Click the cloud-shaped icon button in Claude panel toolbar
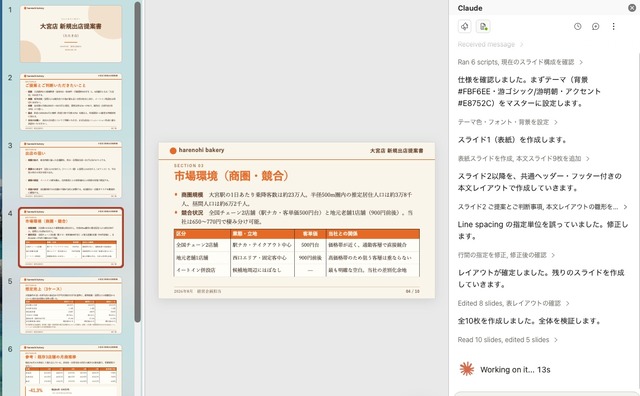The image size is (640, 396). (x=464, y=27)
